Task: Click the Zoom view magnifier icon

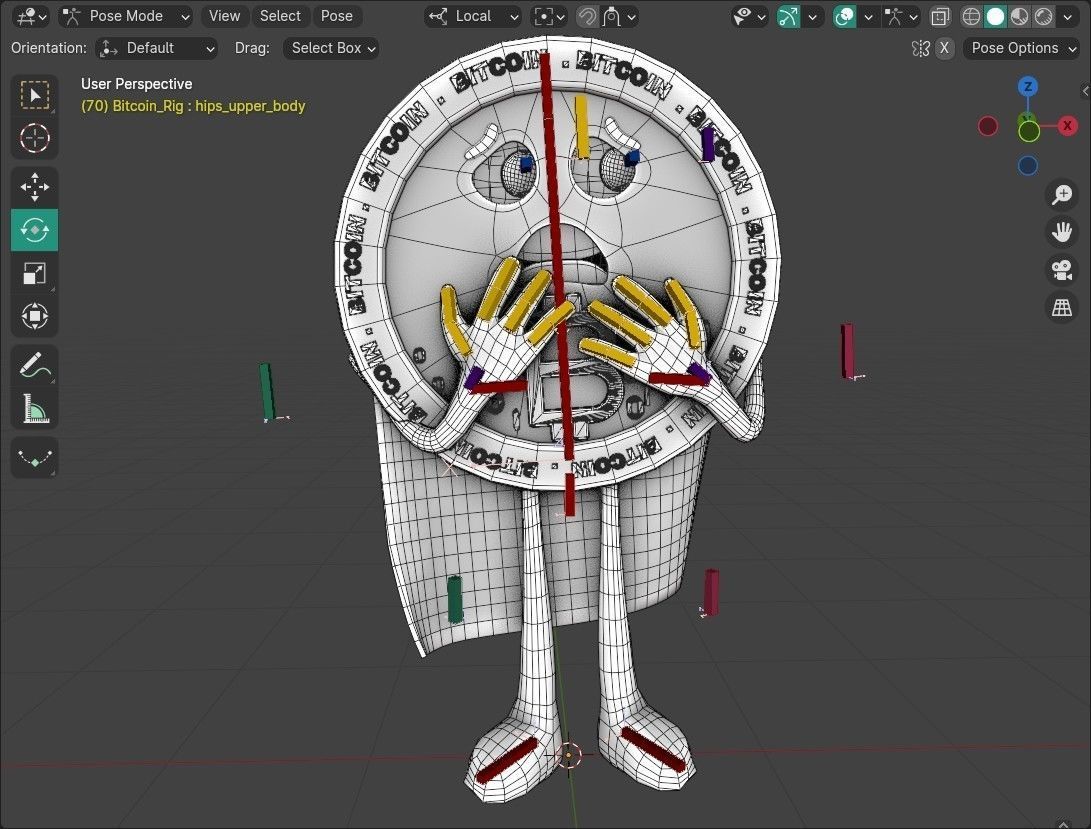Action: [1062, 195]
